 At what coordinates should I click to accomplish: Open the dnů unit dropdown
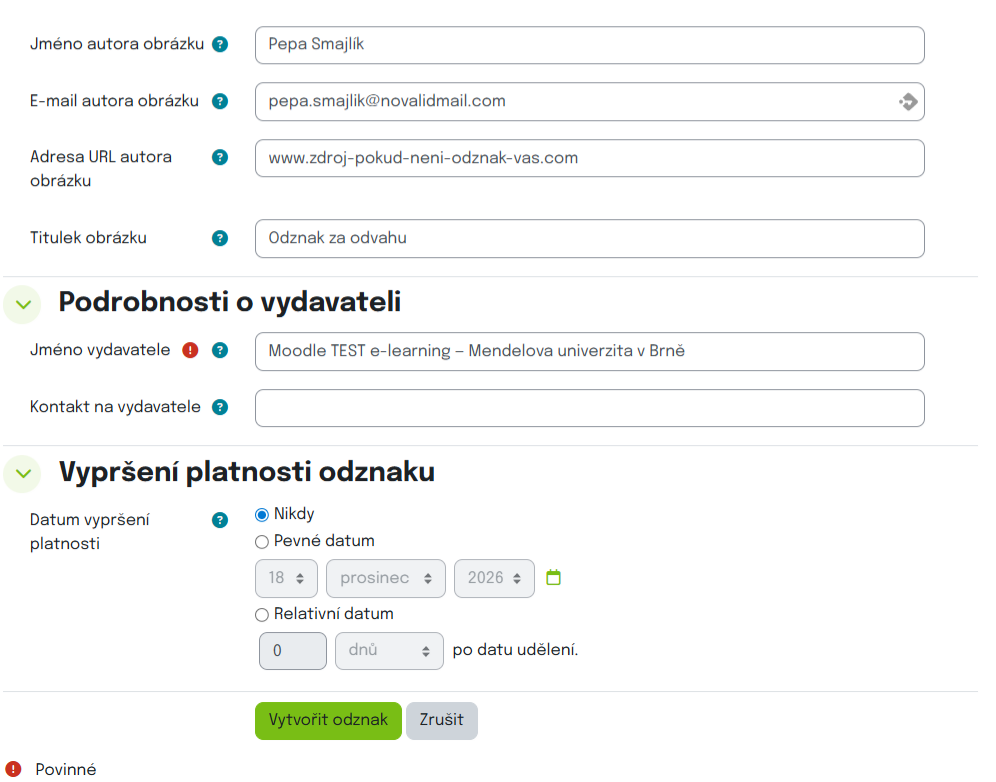[390, 650]
